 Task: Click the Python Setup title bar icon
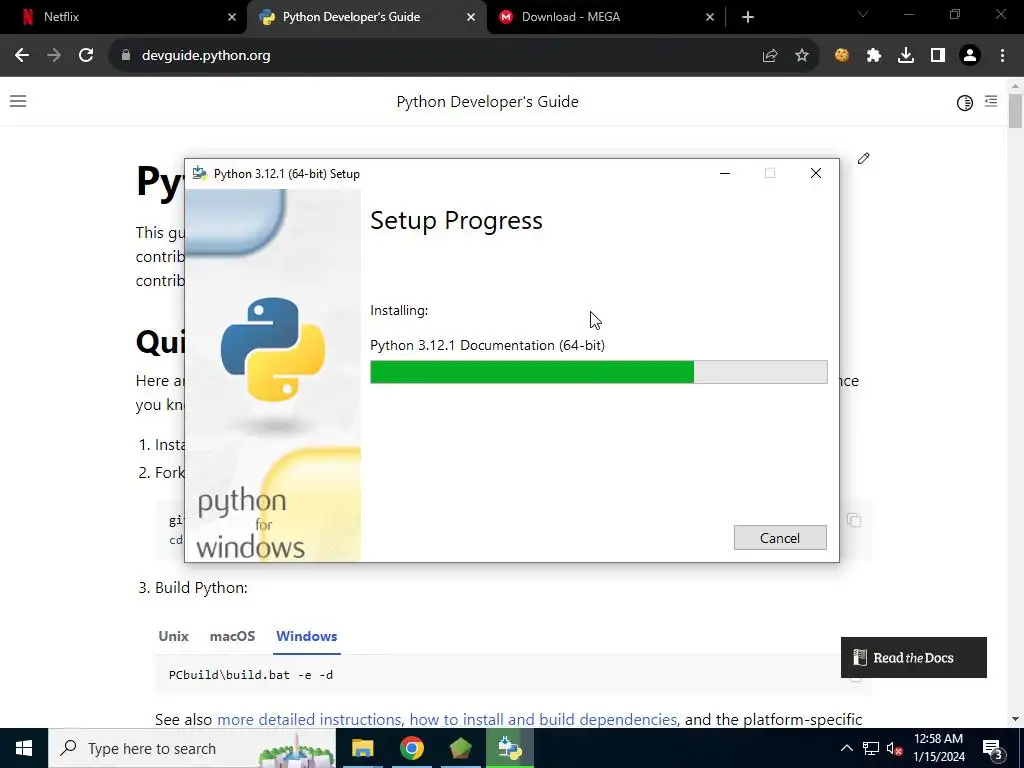coord(200,173)
